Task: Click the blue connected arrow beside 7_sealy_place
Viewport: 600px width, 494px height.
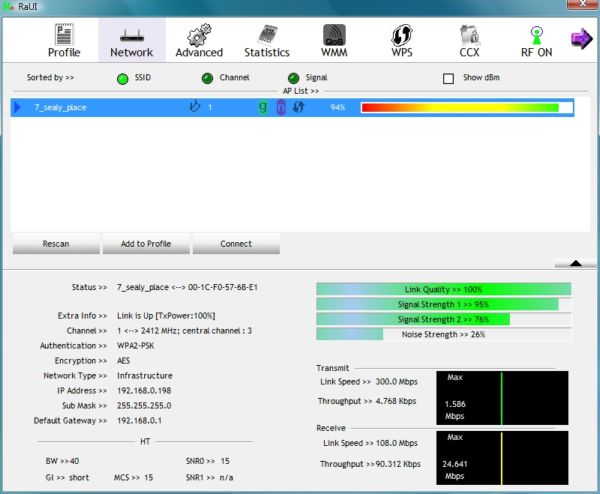Action: tap(17, 107)
